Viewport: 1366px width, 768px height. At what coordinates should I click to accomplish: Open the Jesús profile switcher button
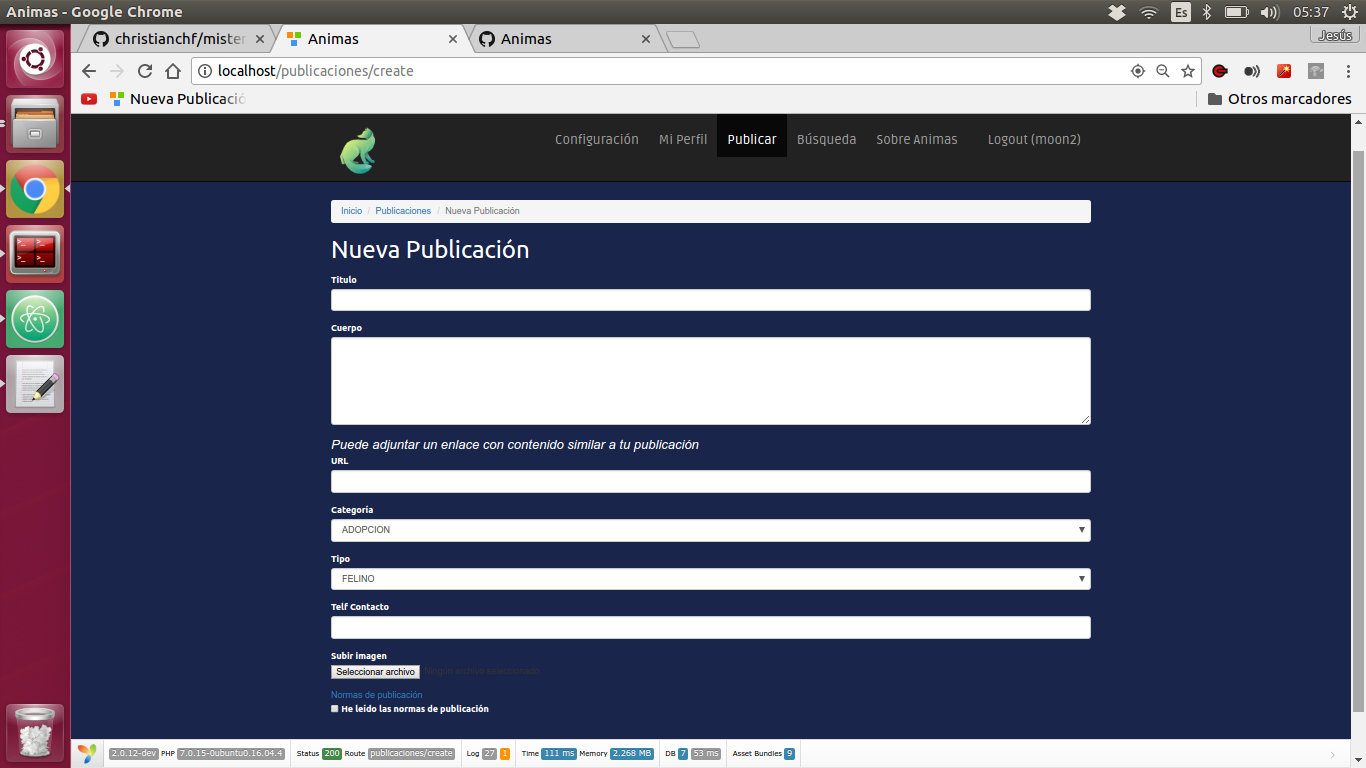point(1335,35)
